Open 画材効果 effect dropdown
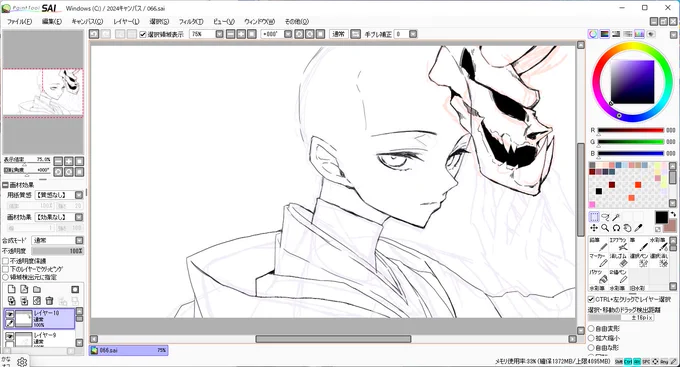The width and height of the screenshot is (680, 367). [x=79, y=217]
